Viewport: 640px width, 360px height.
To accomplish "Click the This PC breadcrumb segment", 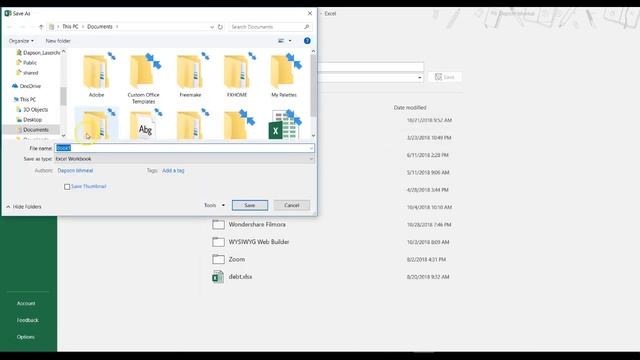I will point(70,27).
